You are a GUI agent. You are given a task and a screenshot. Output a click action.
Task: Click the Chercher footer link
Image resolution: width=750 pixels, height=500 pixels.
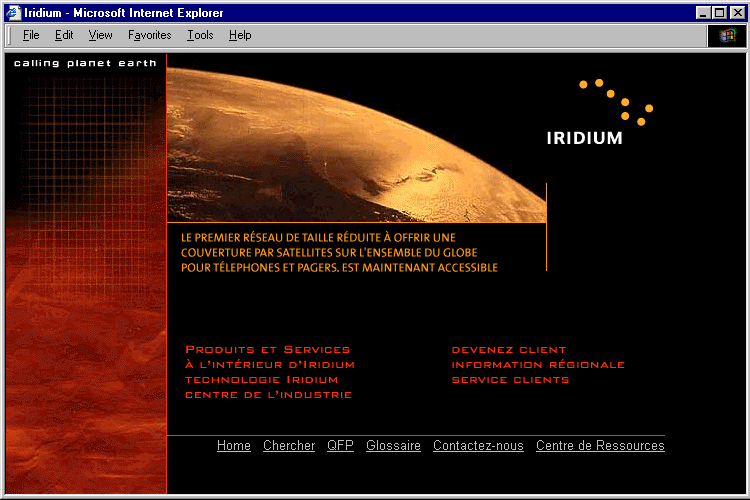point(289,445)
